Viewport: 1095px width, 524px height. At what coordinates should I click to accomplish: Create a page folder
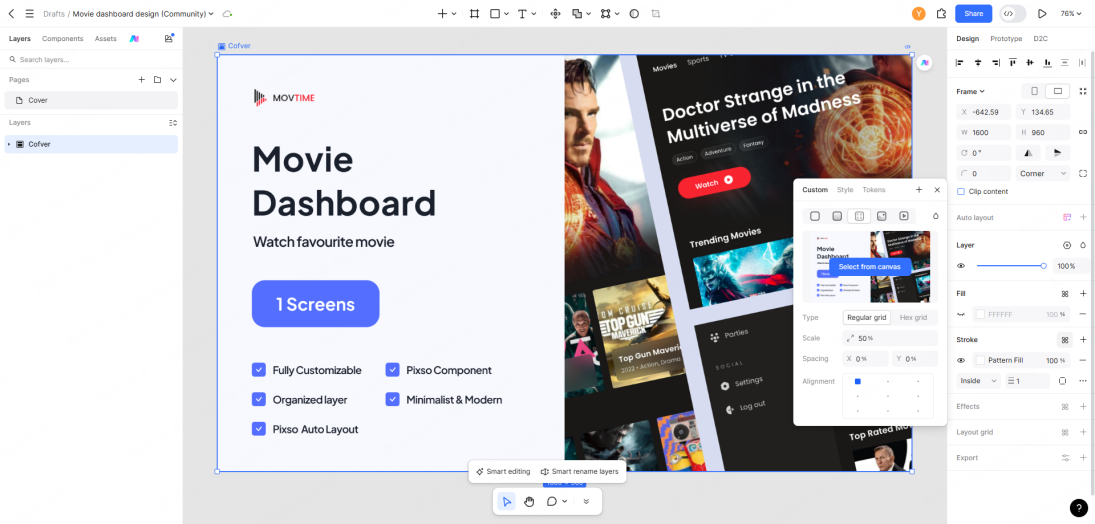tap(157, 80)
